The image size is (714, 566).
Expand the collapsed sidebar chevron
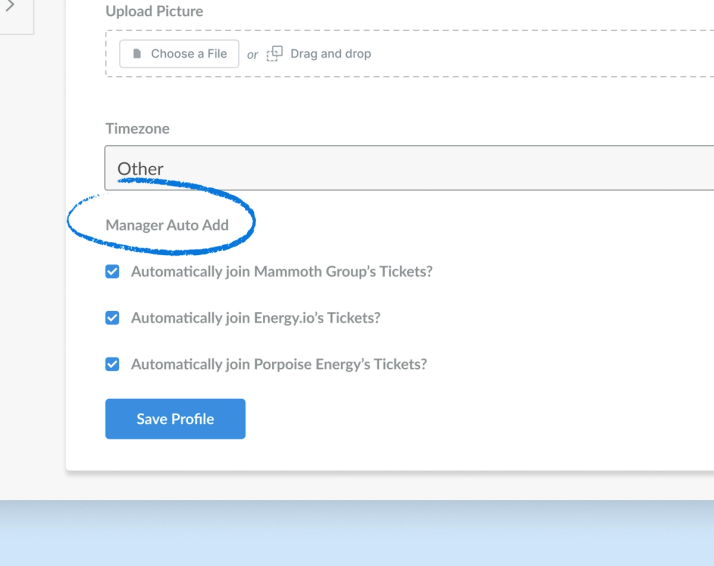[10, 5]
